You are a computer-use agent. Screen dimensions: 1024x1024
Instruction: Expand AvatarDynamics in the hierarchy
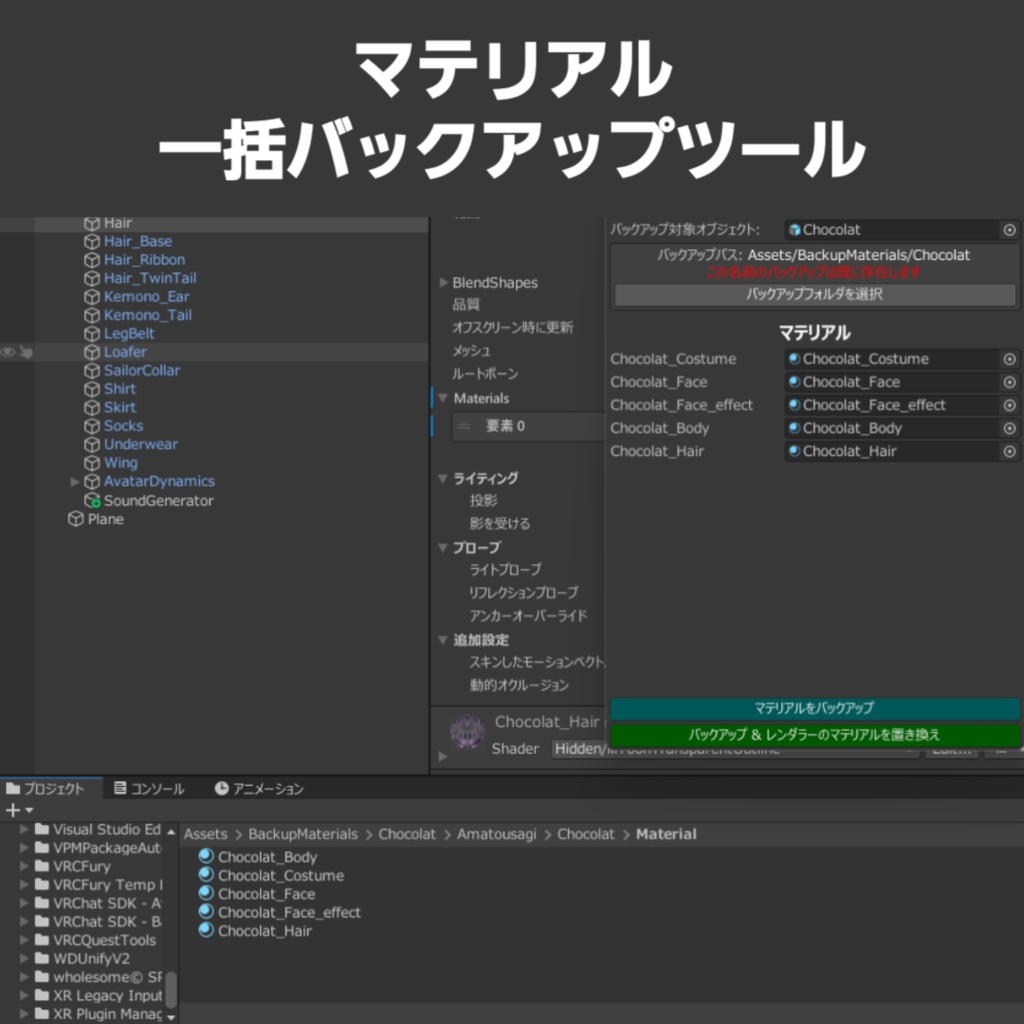73,481
